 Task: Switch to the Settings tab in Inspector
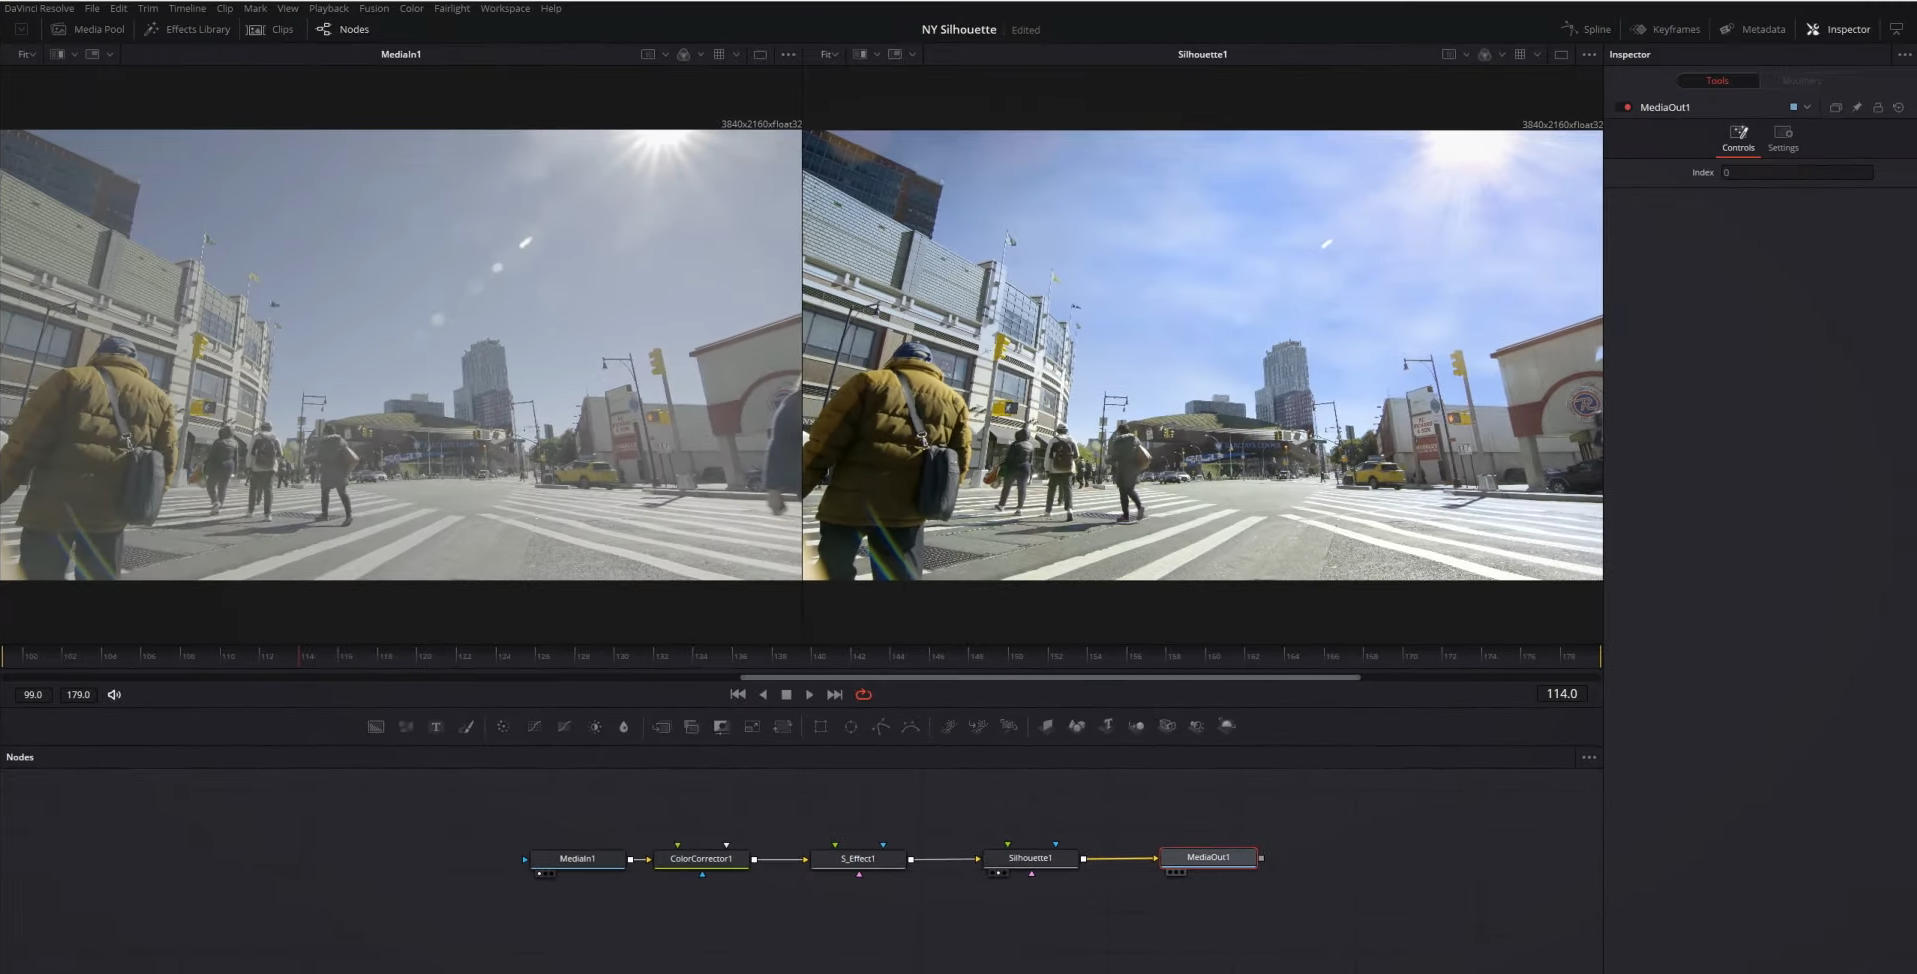(1782, 138)
